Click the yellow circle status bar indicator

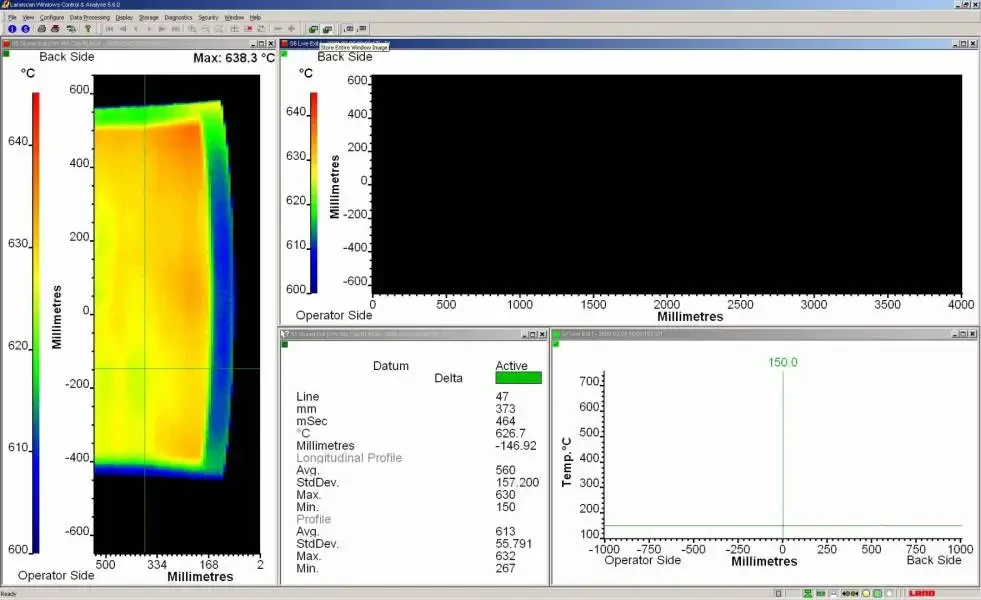pyautogui.click(x=866, y=594)
